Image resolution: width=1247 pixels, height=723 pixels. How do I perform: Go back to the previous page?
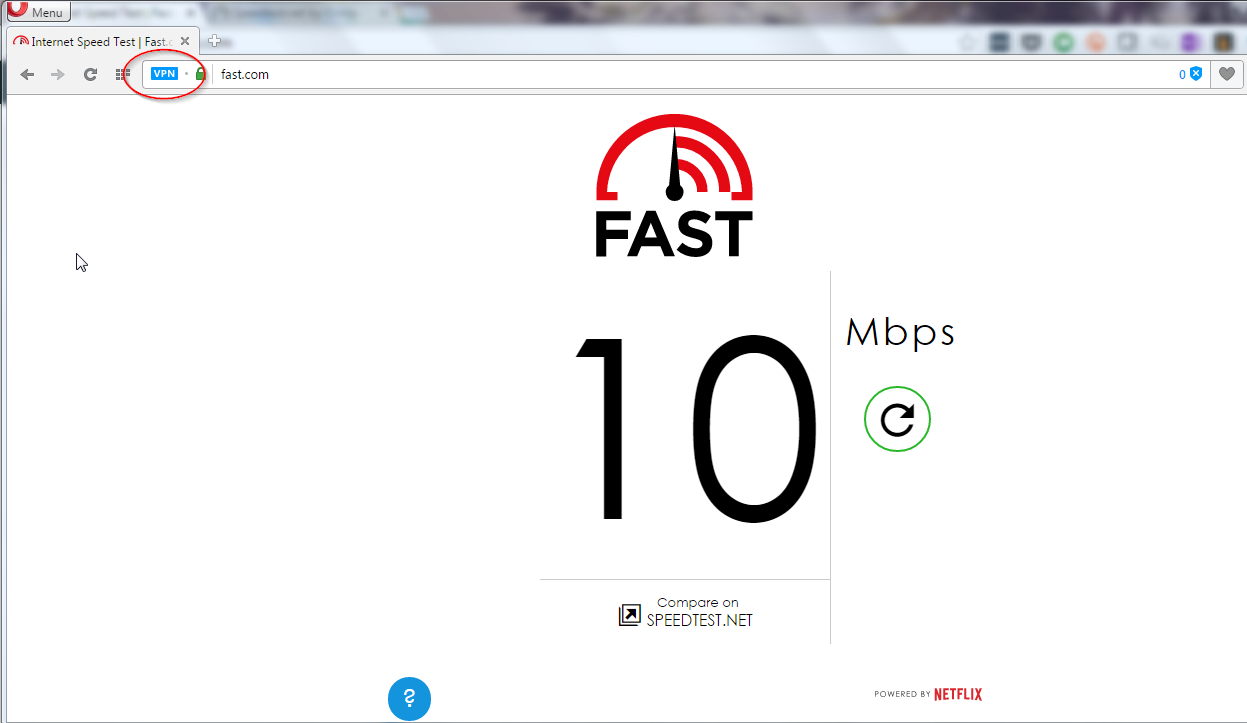point(28,75)
